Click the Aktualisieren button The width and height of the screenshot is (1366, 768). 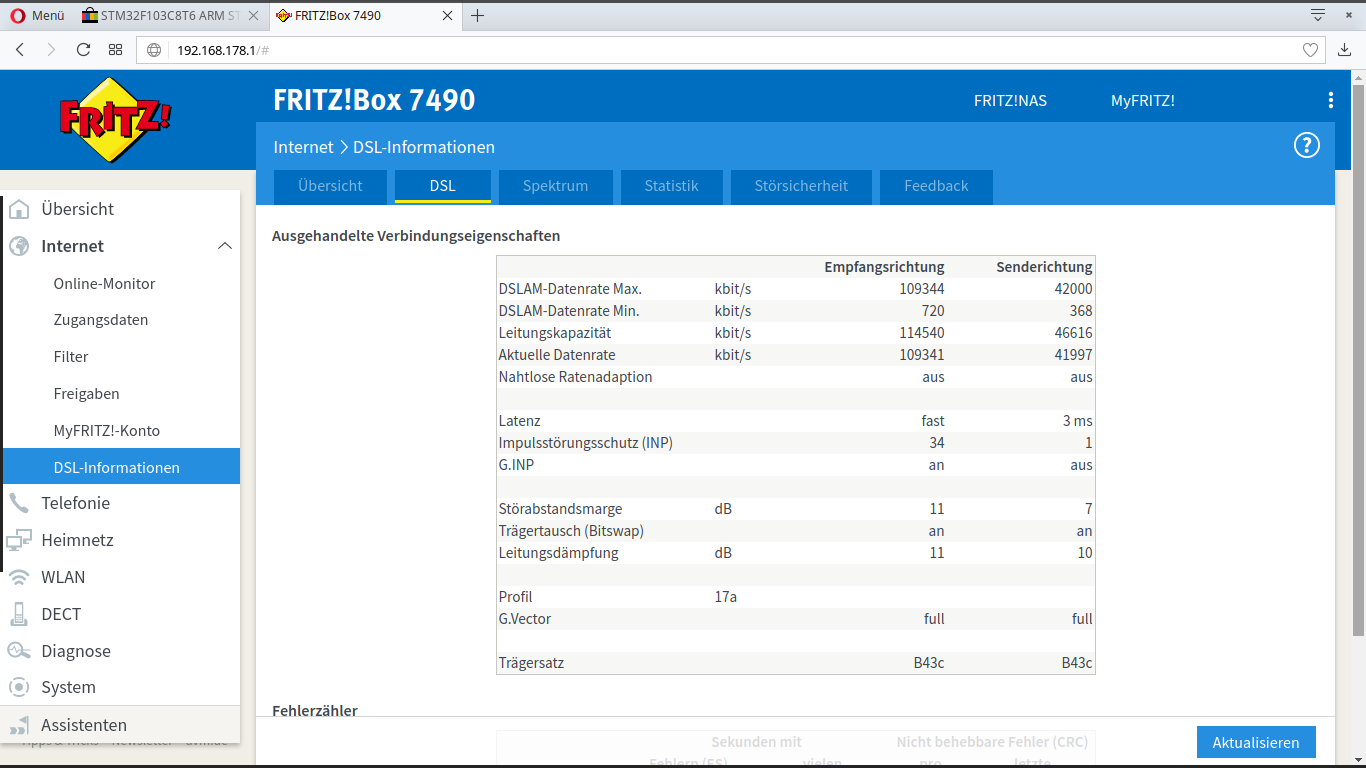tap(1256, 742)
